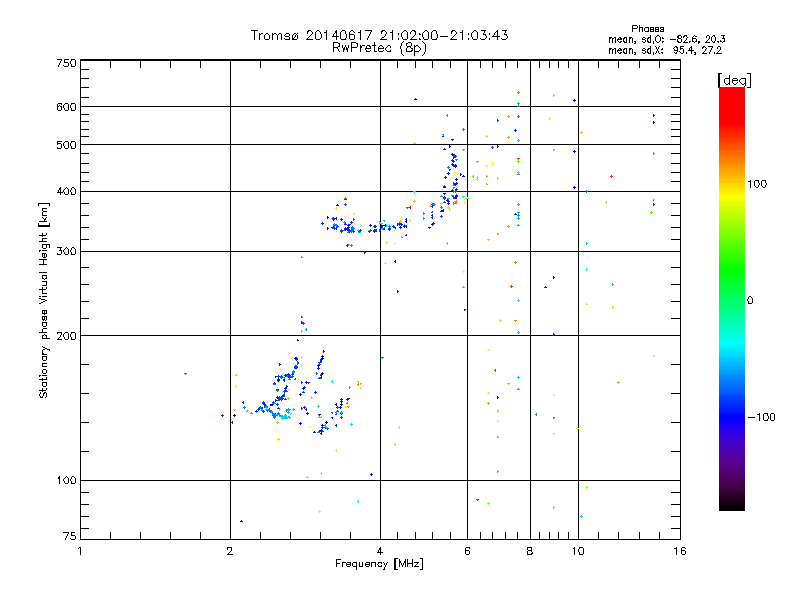Click the colorbar '-100' tick label
Screen dimensions: 800x600
(x=761, y=417)
